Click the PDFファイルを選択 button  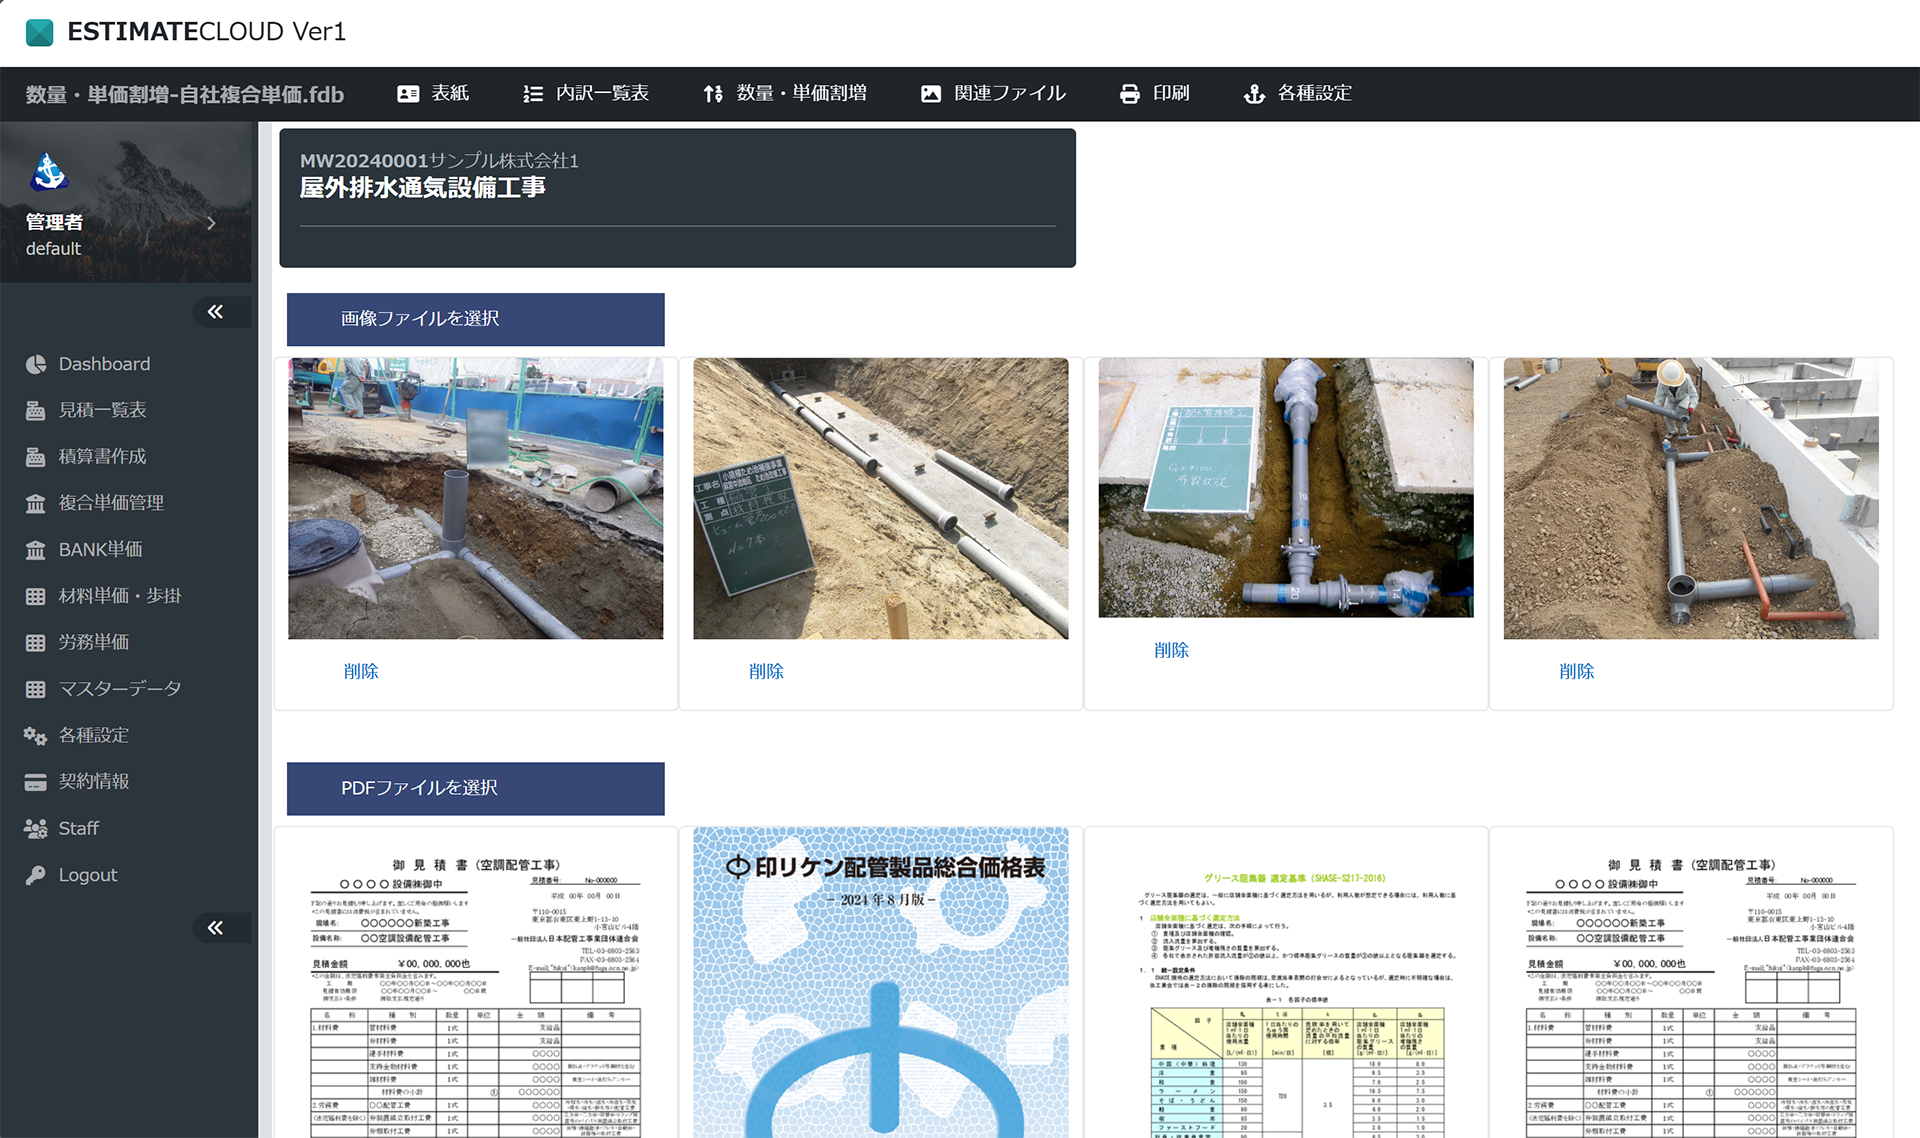[476, 789]
